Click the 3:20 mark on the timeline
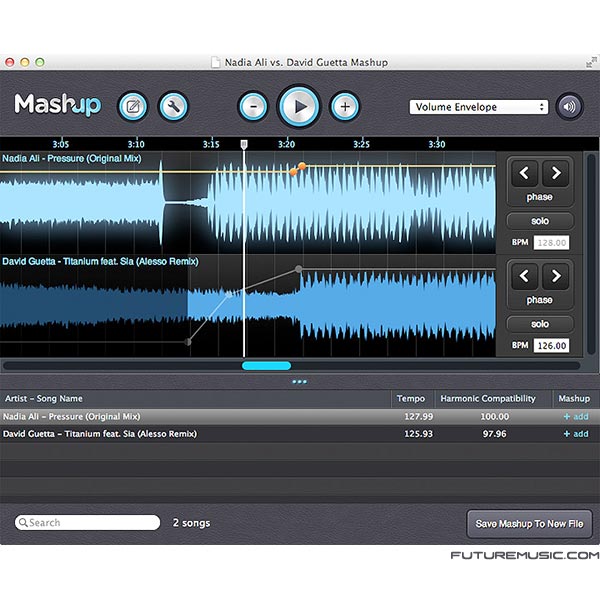 click(286, 144)
